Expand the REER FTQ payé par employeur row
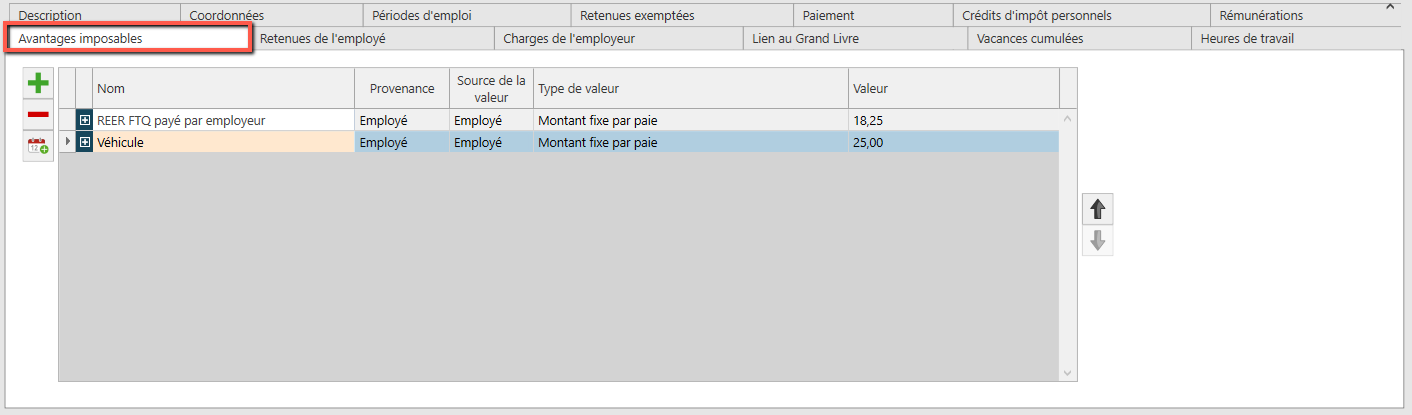 (x=85, y=120)
